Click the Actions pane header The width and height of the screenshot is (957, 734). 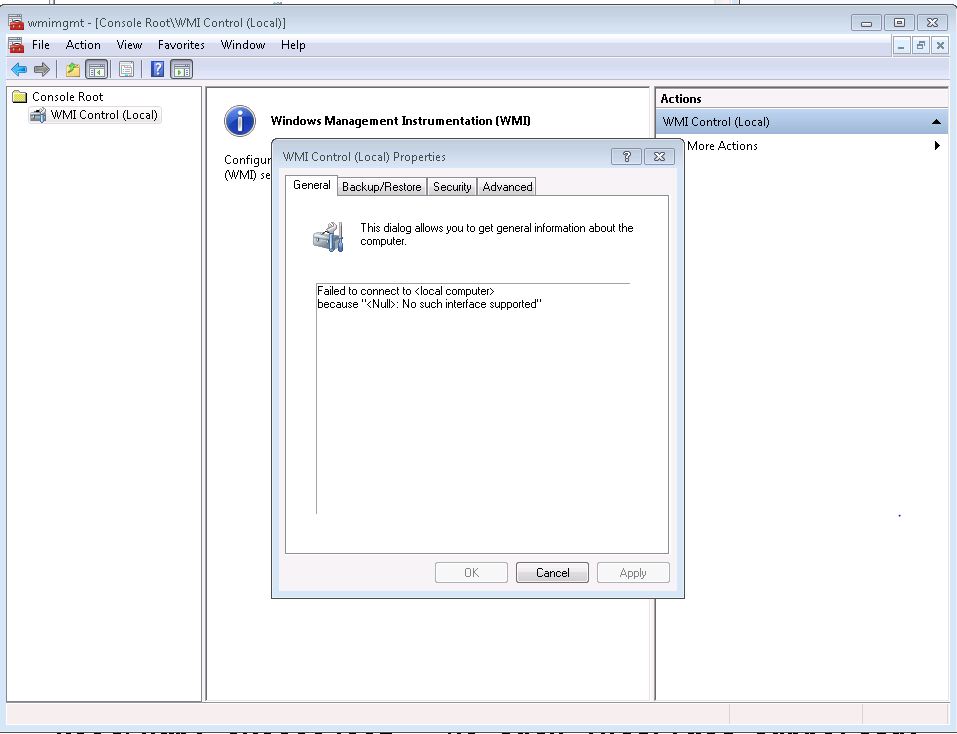coord(802,99)
